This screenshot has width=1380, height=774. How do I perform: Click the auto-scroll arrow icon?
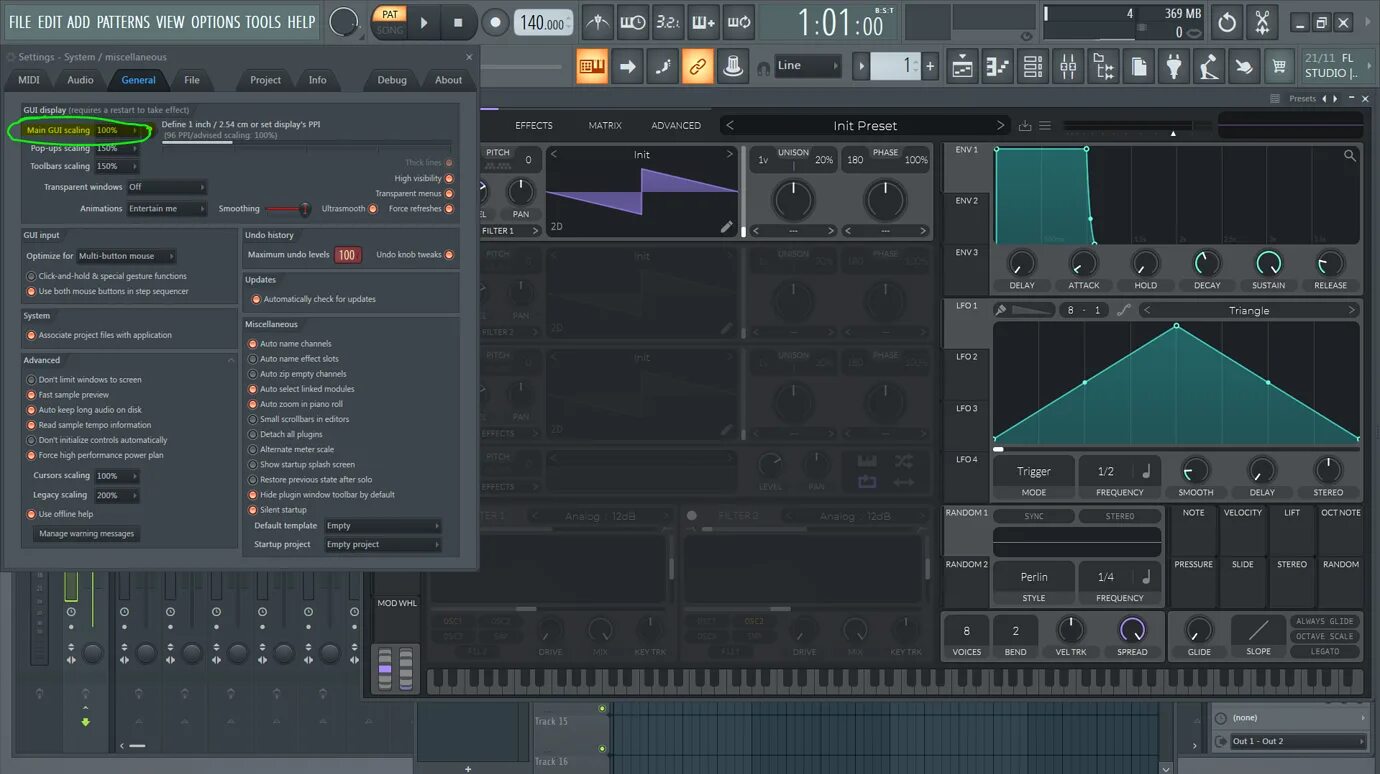(x=627, y=66)
